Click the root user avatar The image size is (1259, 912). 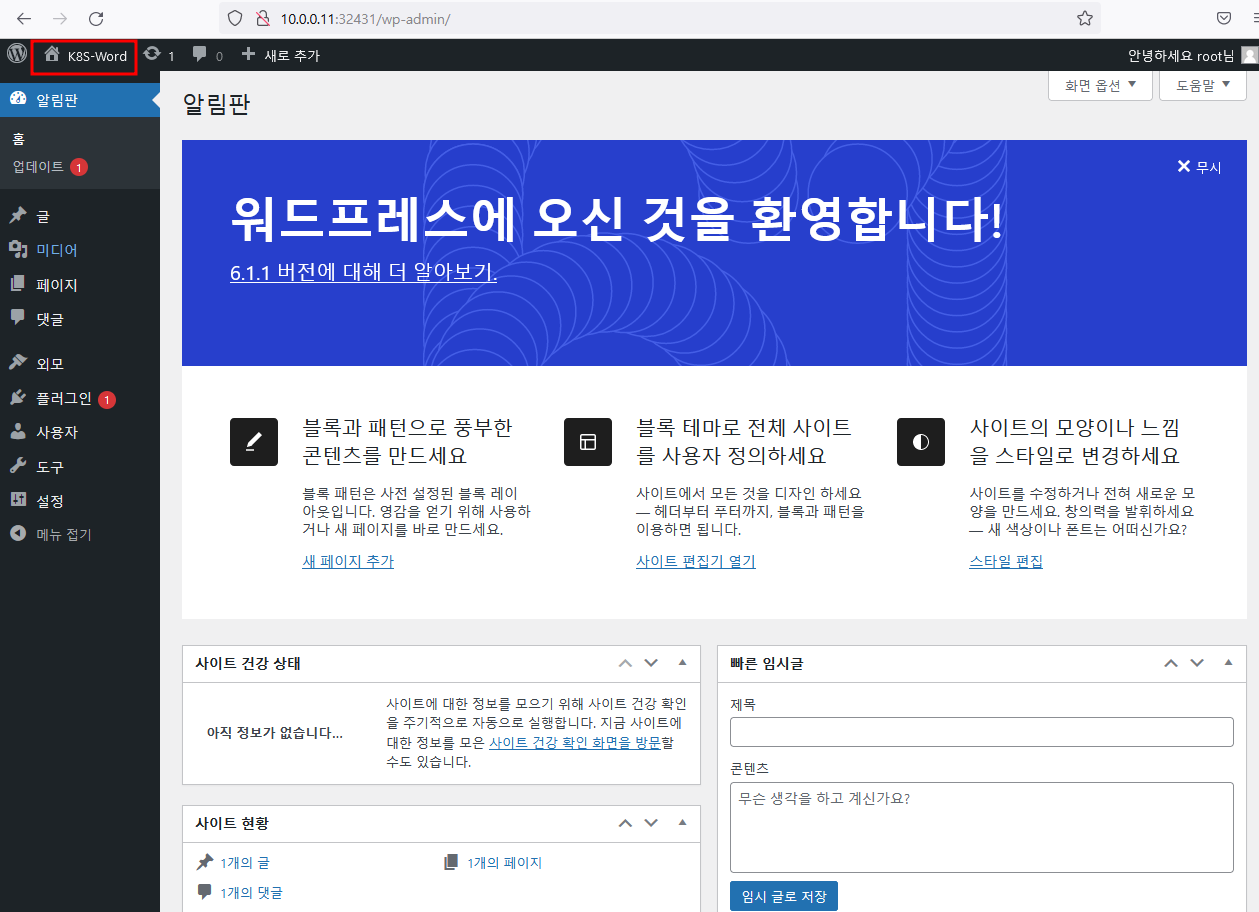pos(1249,55)
